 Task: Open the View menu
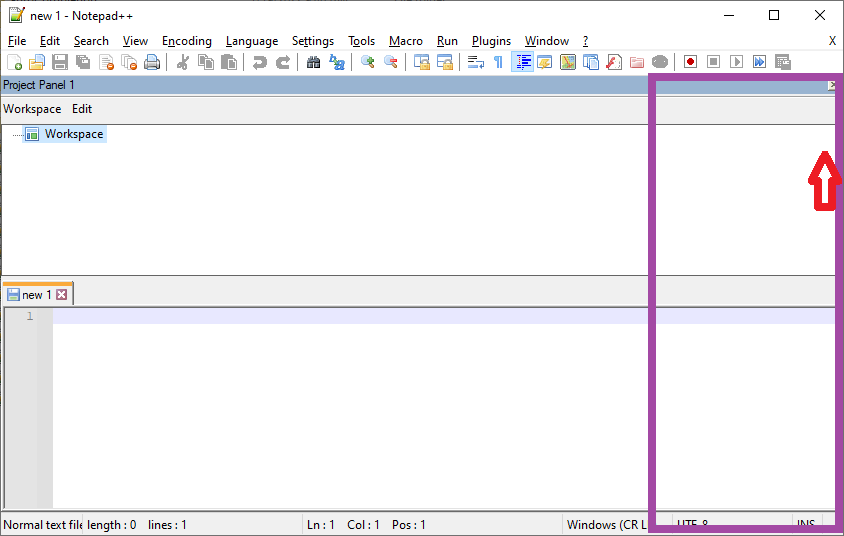135,41
